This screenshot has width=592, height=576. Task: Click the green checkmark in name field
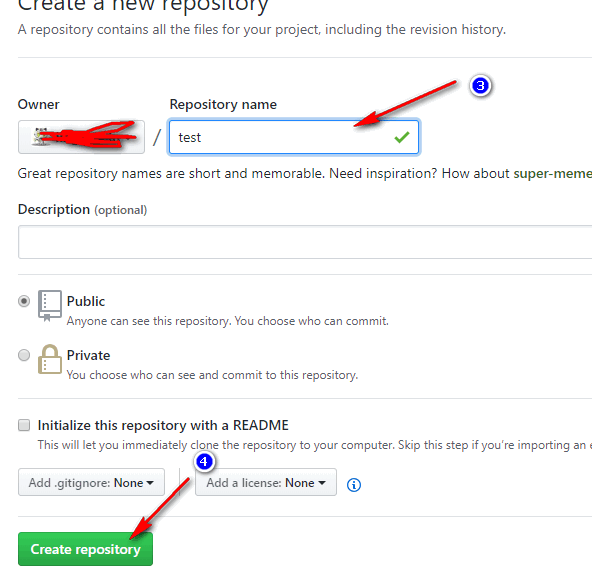pos(402,137)
